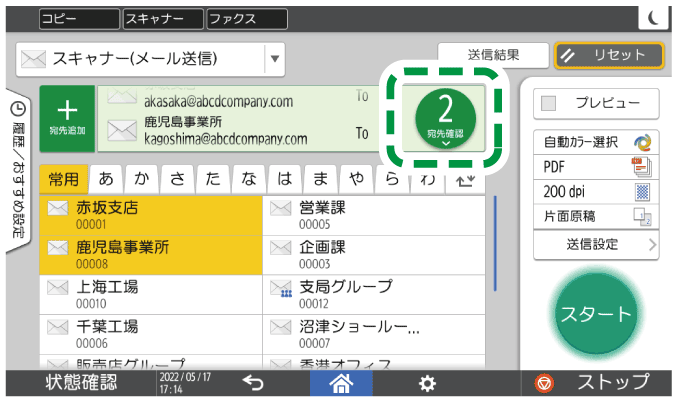675x400 pixels.
Task: Open 送信設定 send settings
Action: click(x=596, y=245)
